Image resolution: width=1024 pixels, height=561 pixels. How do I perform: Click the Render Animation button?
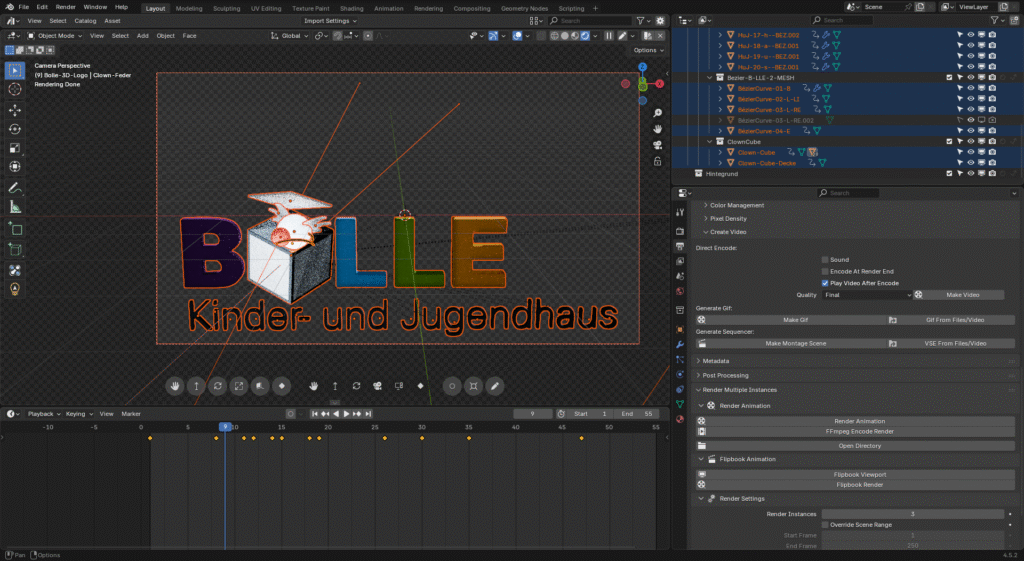[x=856, y=421]
